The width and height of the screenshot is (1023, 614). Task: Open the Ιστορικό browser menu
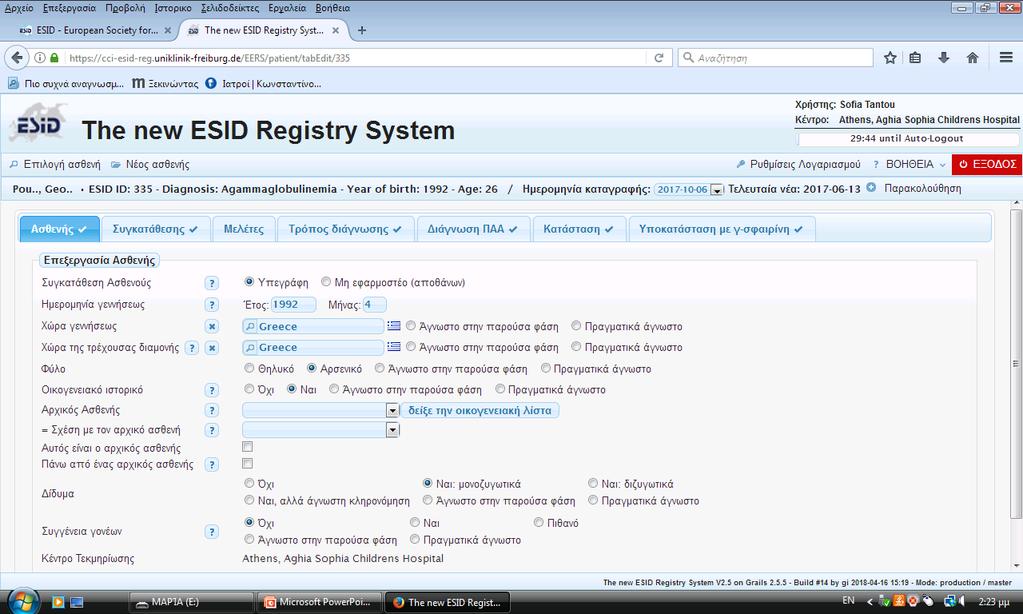click(x=173, y=8)
